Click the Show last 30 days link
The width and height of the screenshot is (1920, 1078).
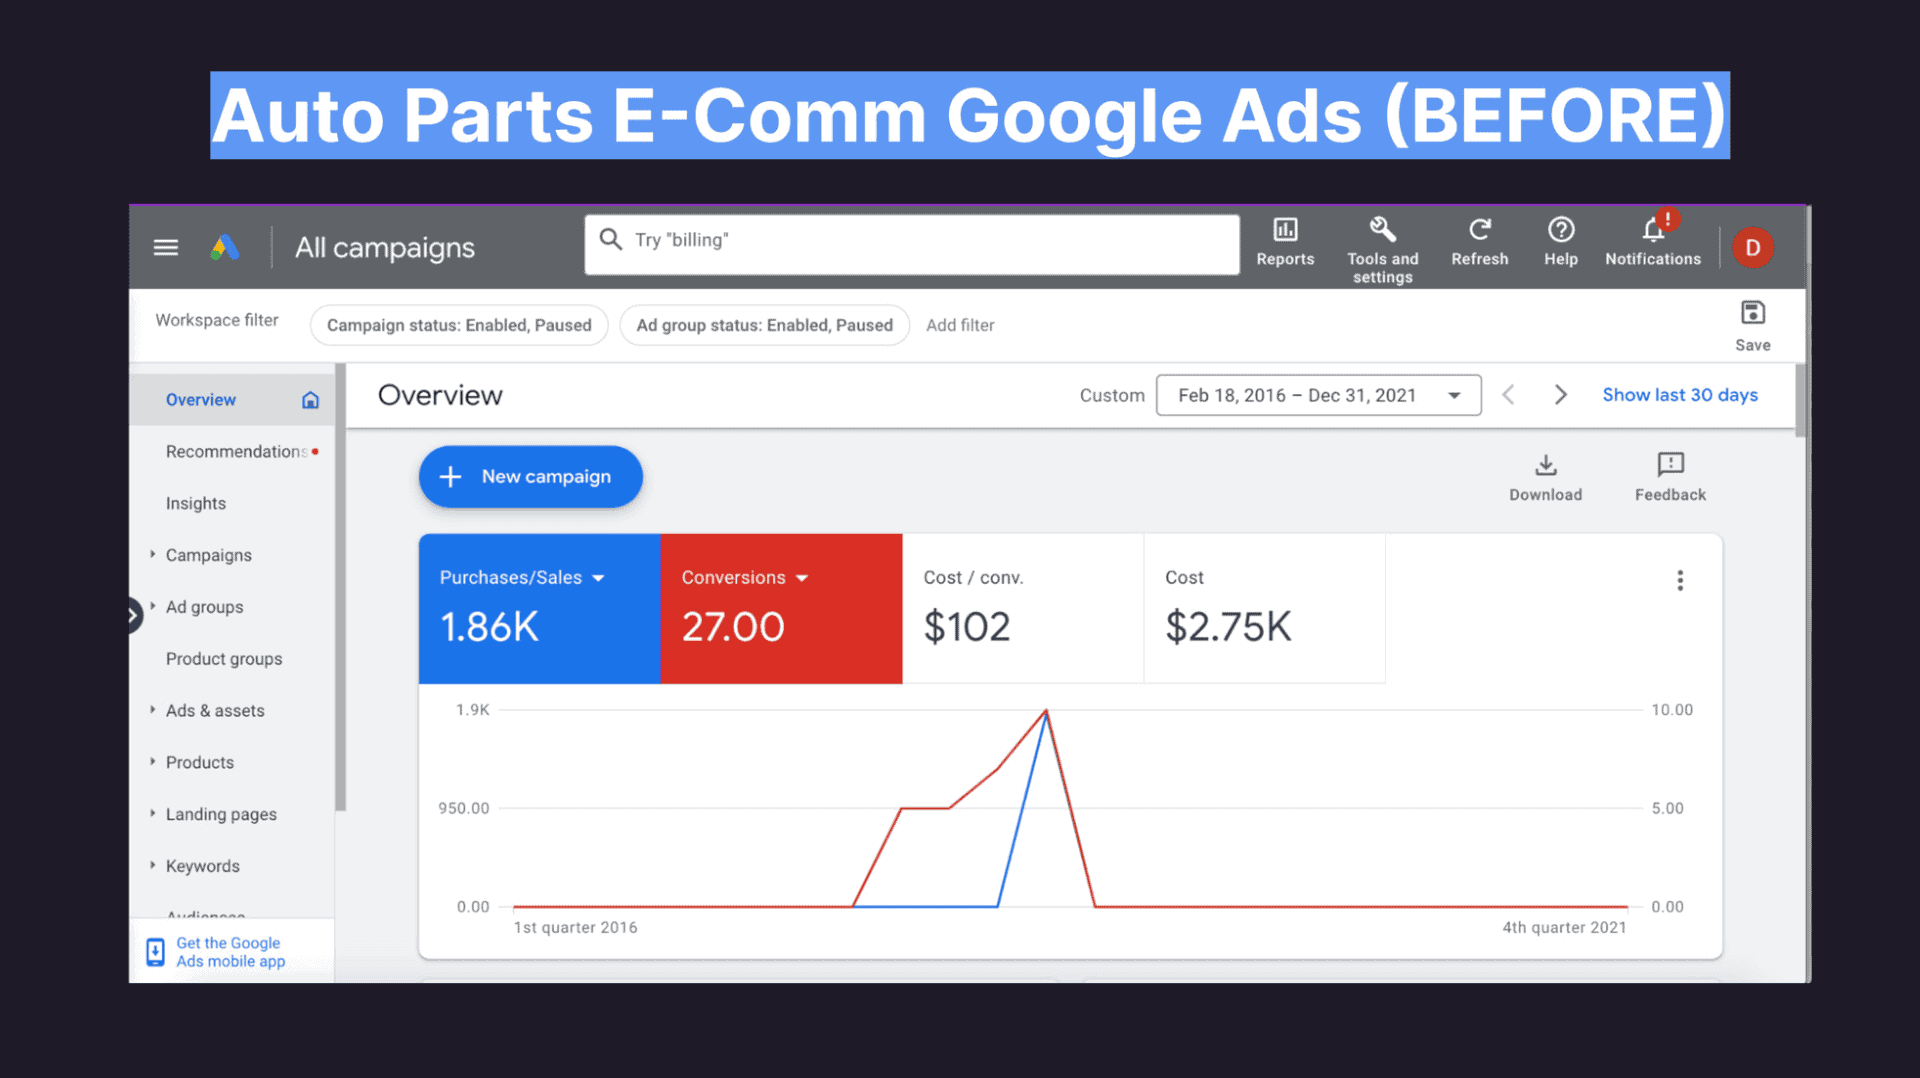(1679, 394)
